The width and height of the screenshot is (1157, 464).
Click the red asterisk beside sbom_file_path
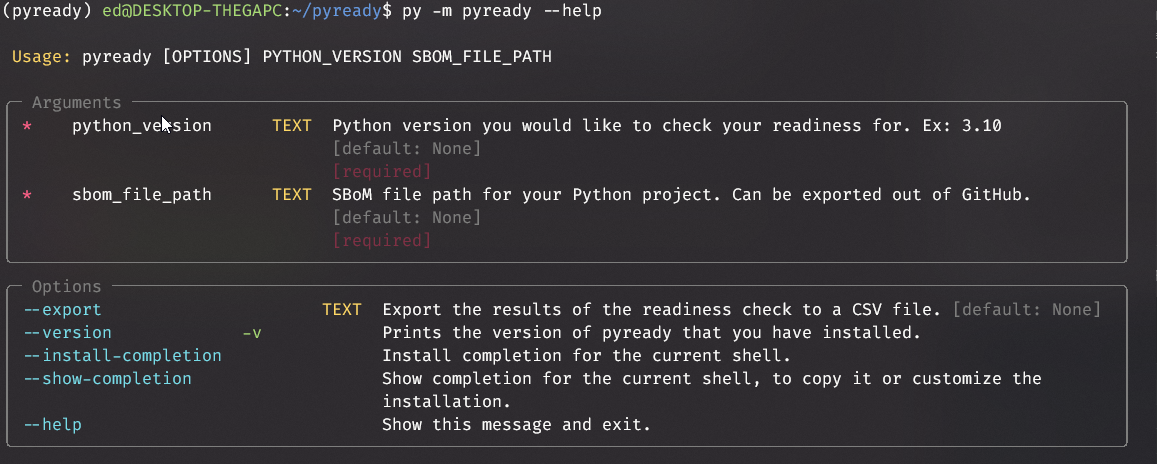click(27, 195)
